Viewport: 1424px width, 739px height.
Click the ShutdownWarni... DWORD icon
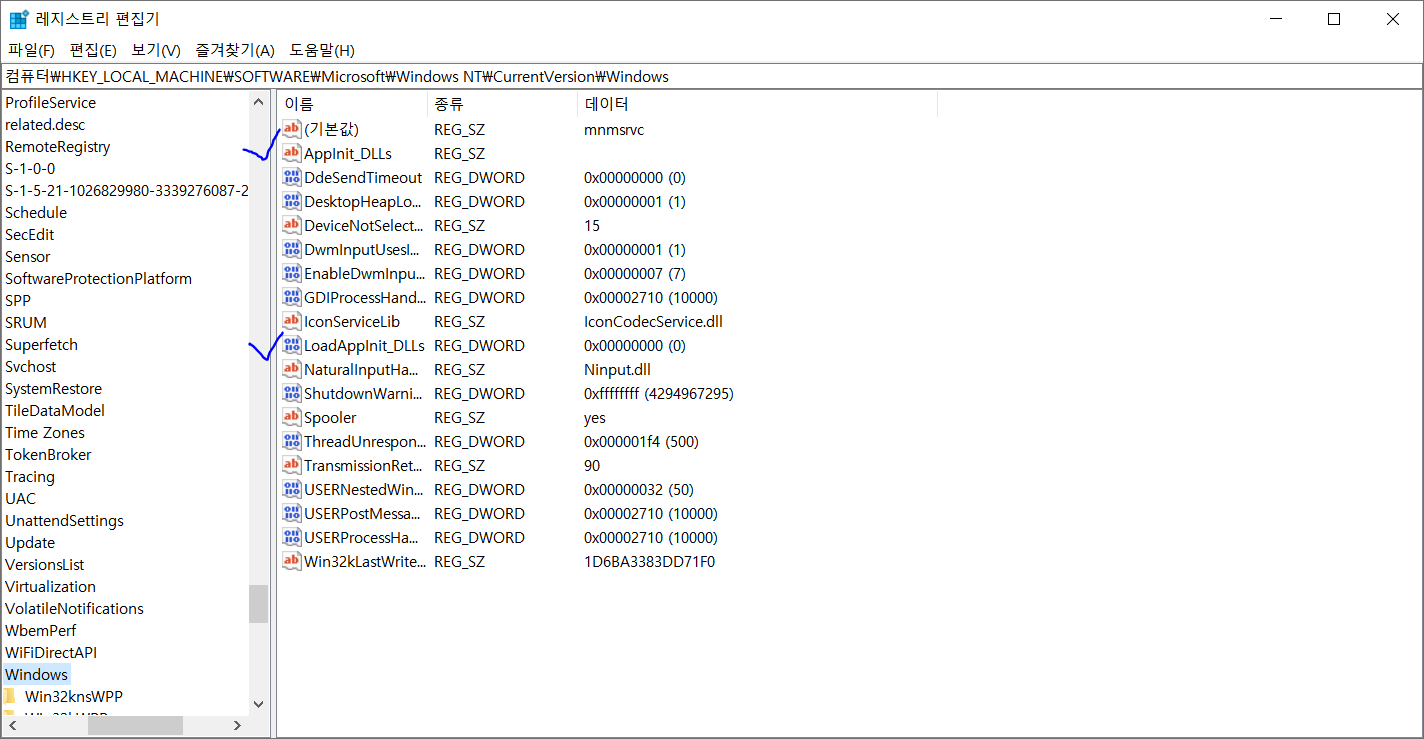click(x=291, y=393)
